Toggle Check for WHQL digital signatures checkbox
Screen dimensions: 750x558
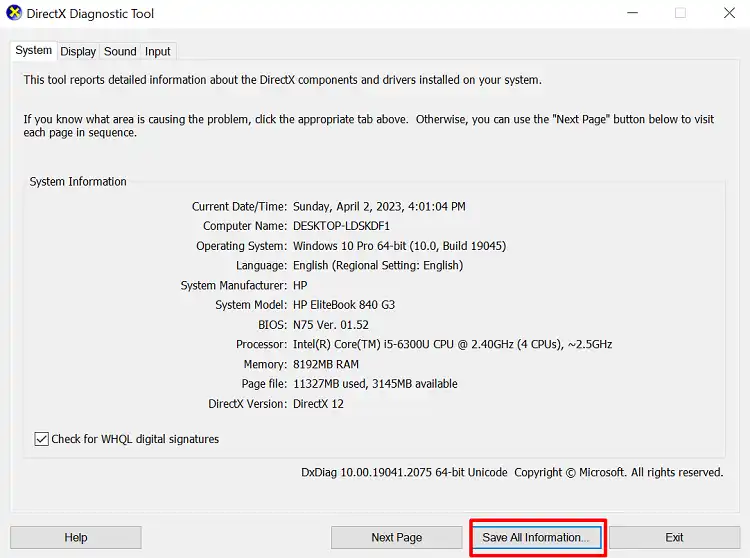42,439
